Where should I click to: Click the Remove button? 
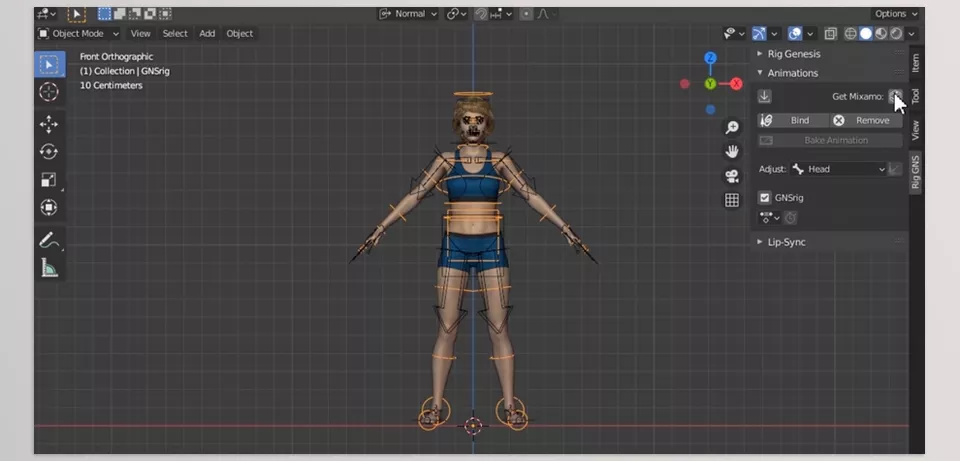coord(866,121)
